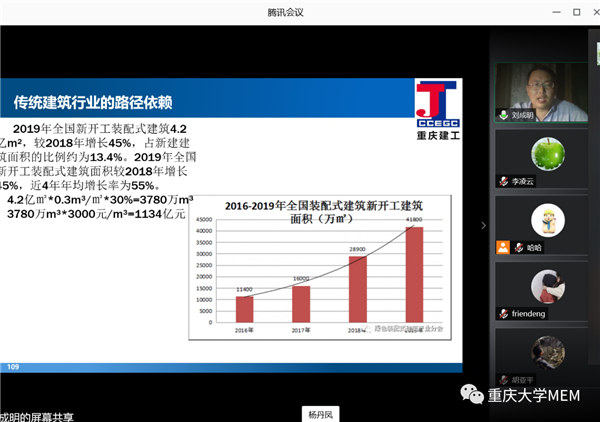Click the microphone icon beside 刘成明
600x422 pixels.
(504, 115)
